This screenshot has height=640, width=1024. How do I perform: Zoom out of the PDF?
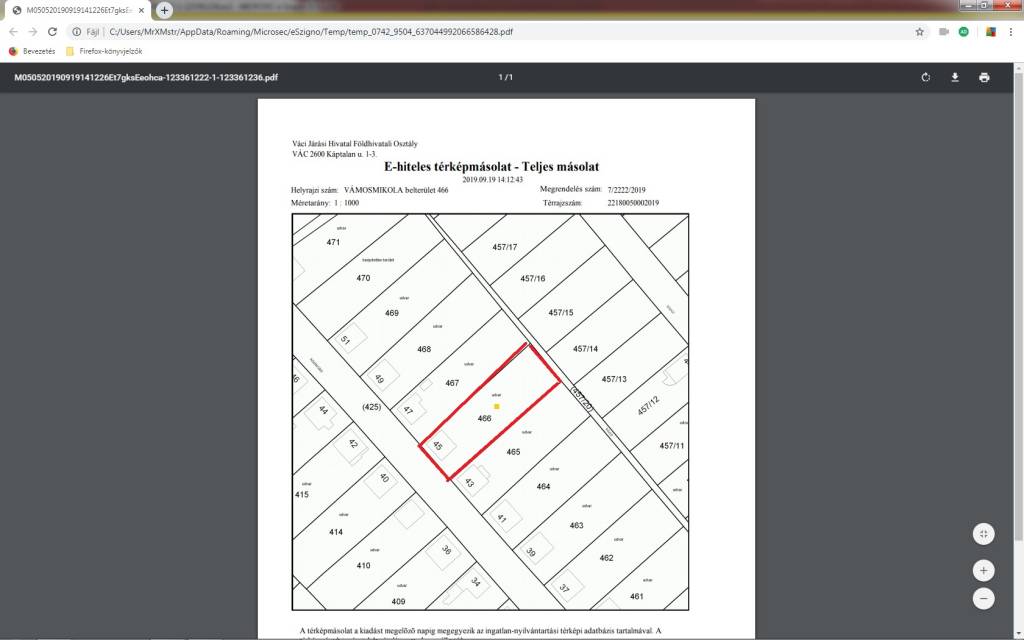click(984, 599)
